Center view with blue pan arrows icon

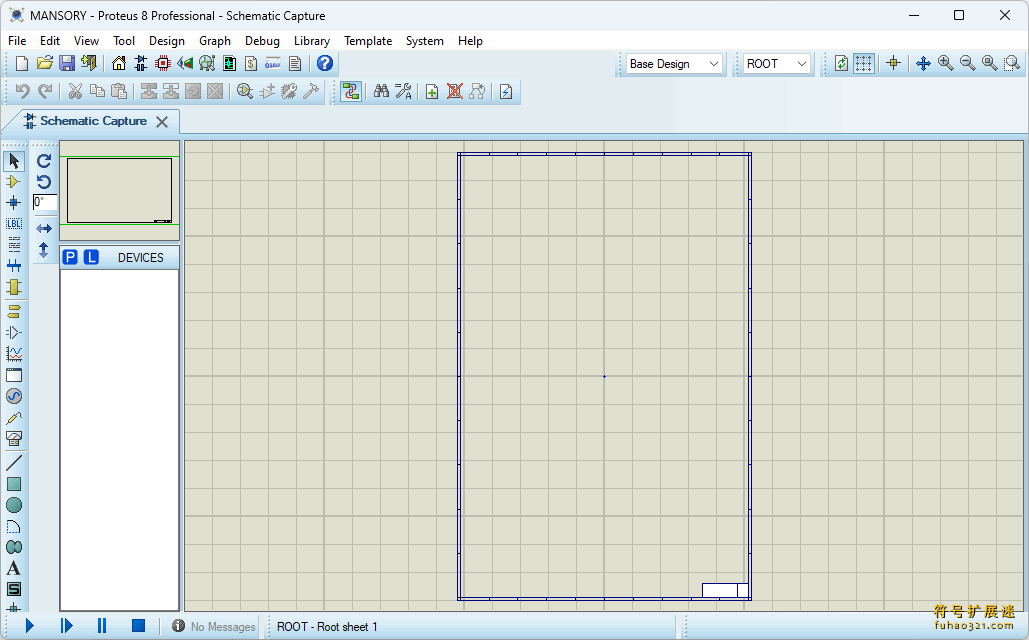pyautogui.click(x=923, y=64)
